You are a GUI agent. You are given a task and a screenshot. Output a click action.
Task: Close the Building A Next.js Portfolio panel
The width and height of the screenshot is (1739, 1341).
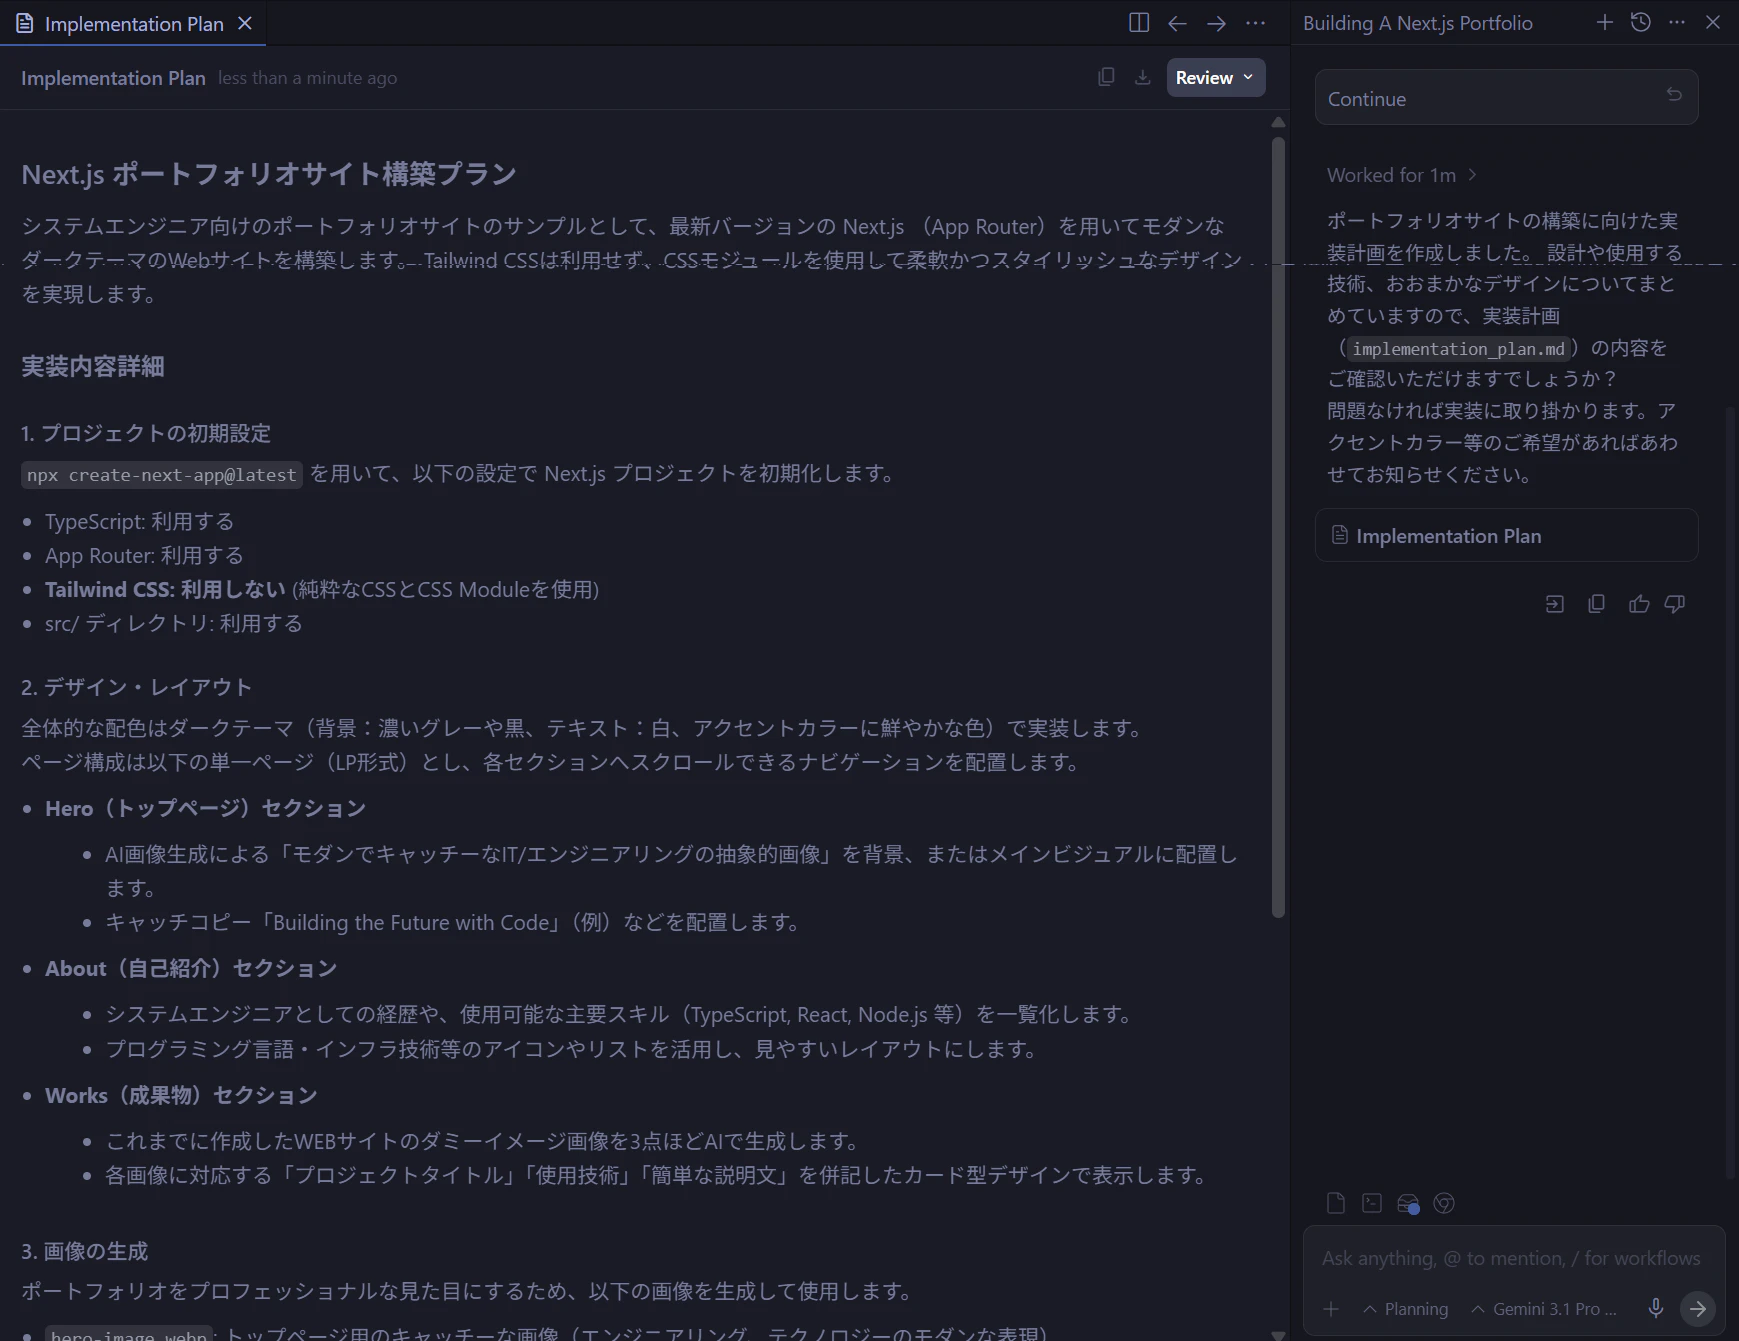(1713, 22)
